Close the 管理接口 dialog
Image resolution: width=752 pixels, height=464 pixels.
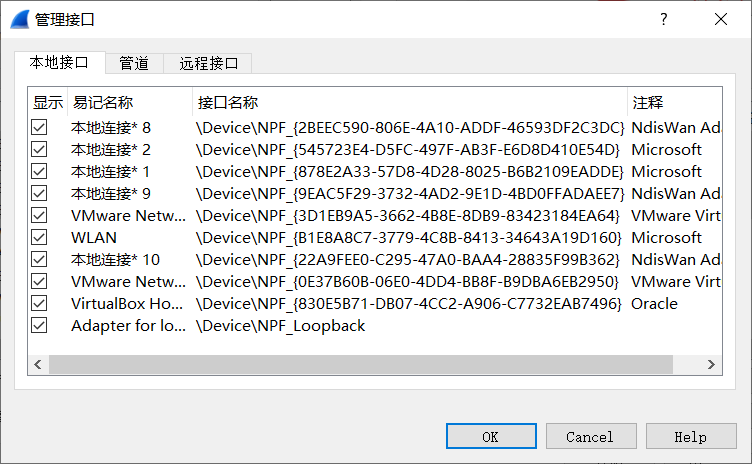click(721, 19)
